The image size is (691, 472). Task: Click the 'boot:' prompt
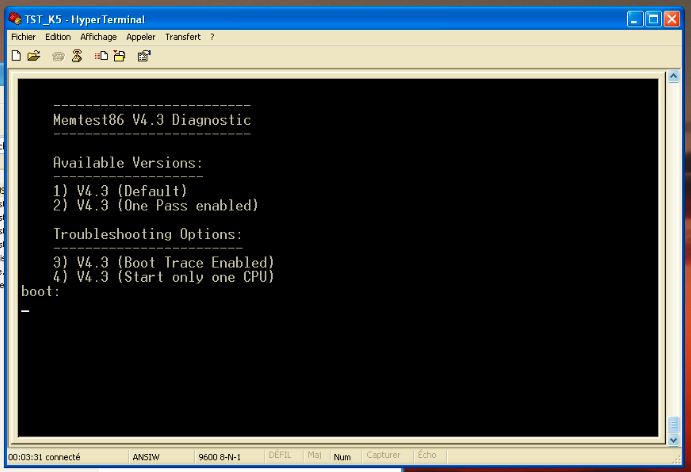(40, 291)
